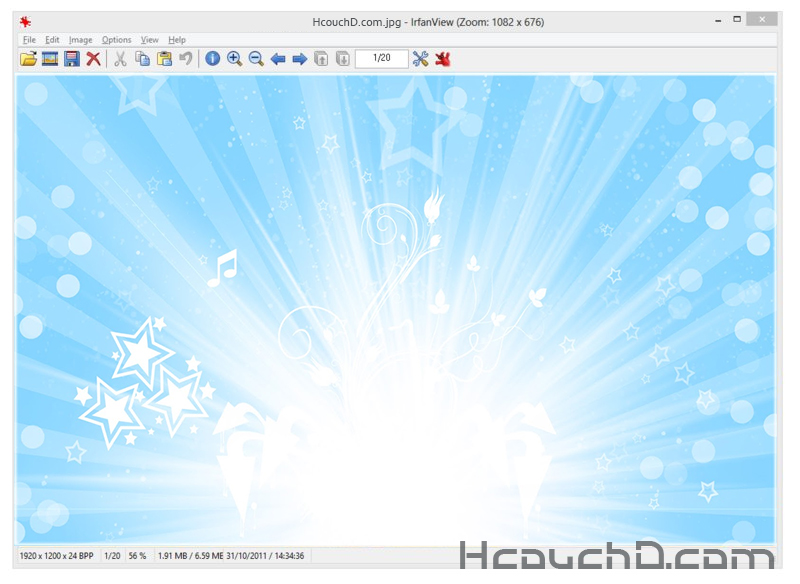Open settings with the wrench tools icon

(x=420, y=59)
